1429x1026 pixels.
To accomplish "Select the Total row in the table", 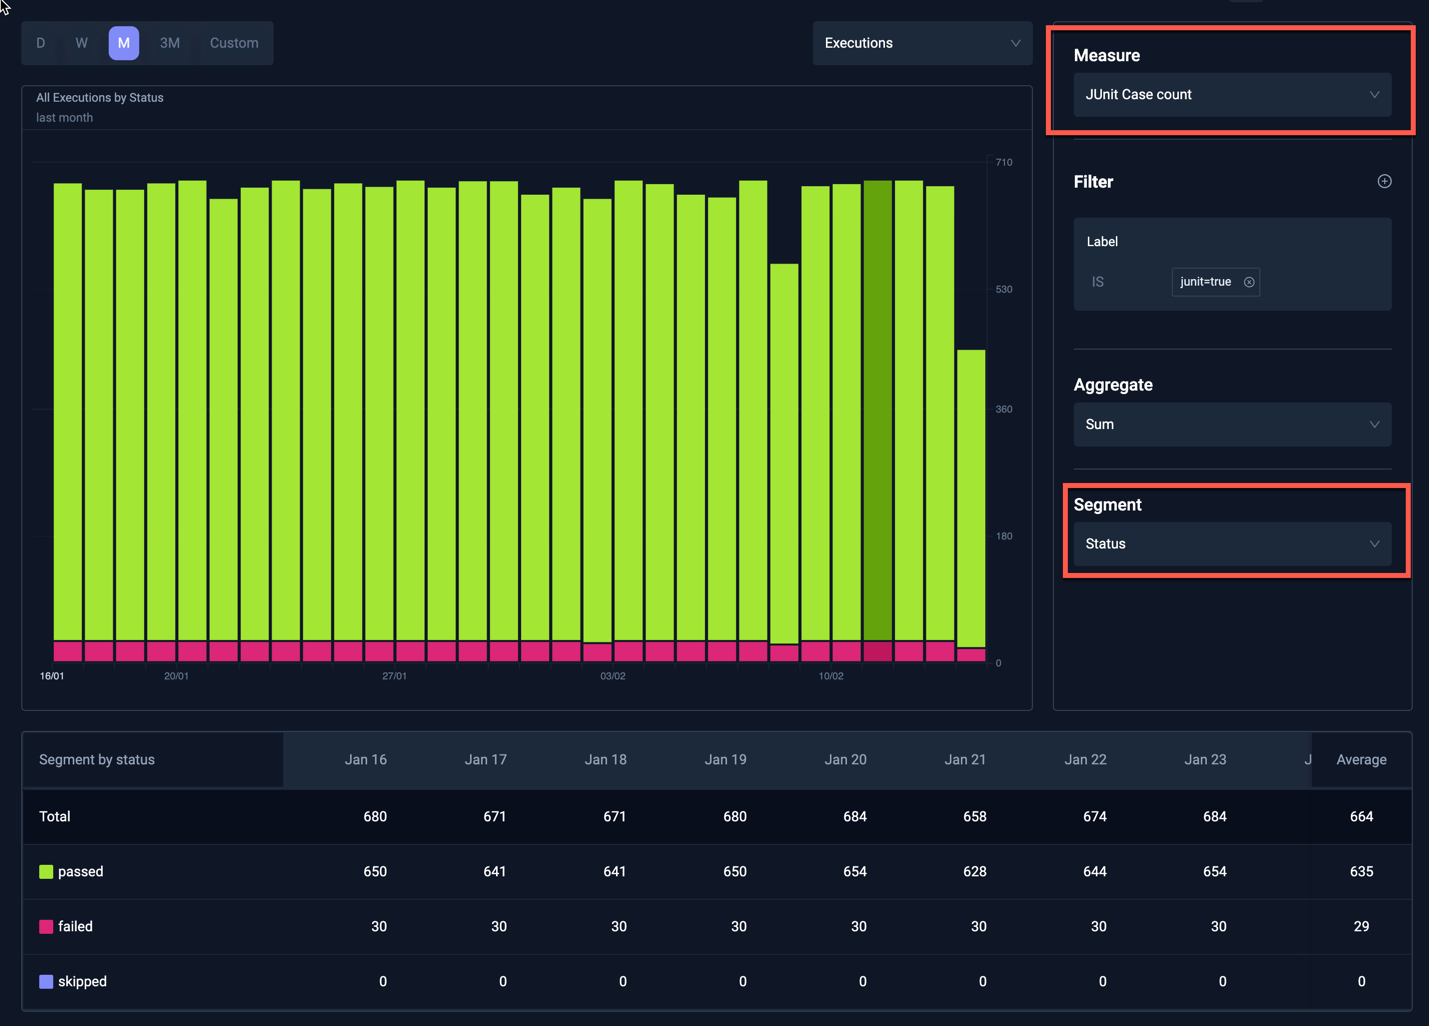I will click(54, 816).
